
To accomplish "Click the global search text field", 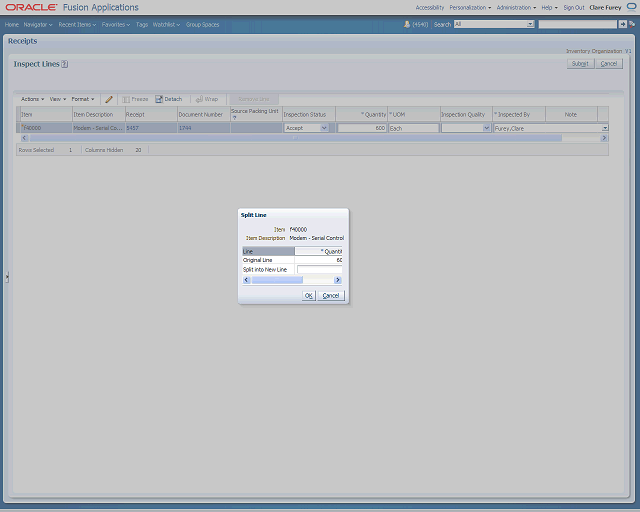I will pos(578,24).
